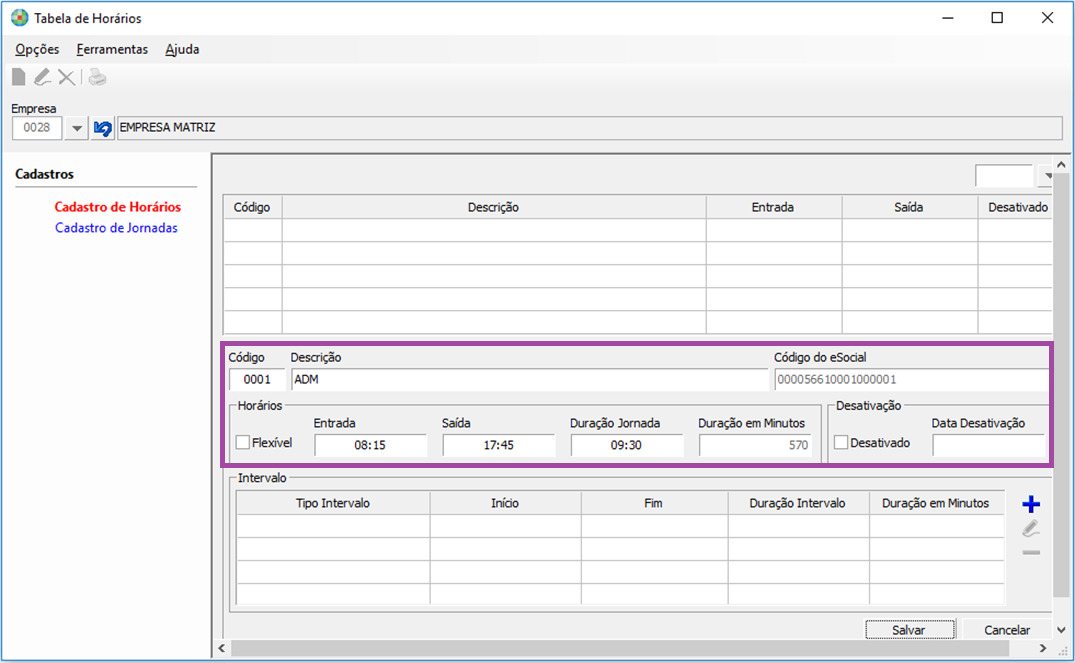Click the Duração Jornada field 09:30

(627, 445)
